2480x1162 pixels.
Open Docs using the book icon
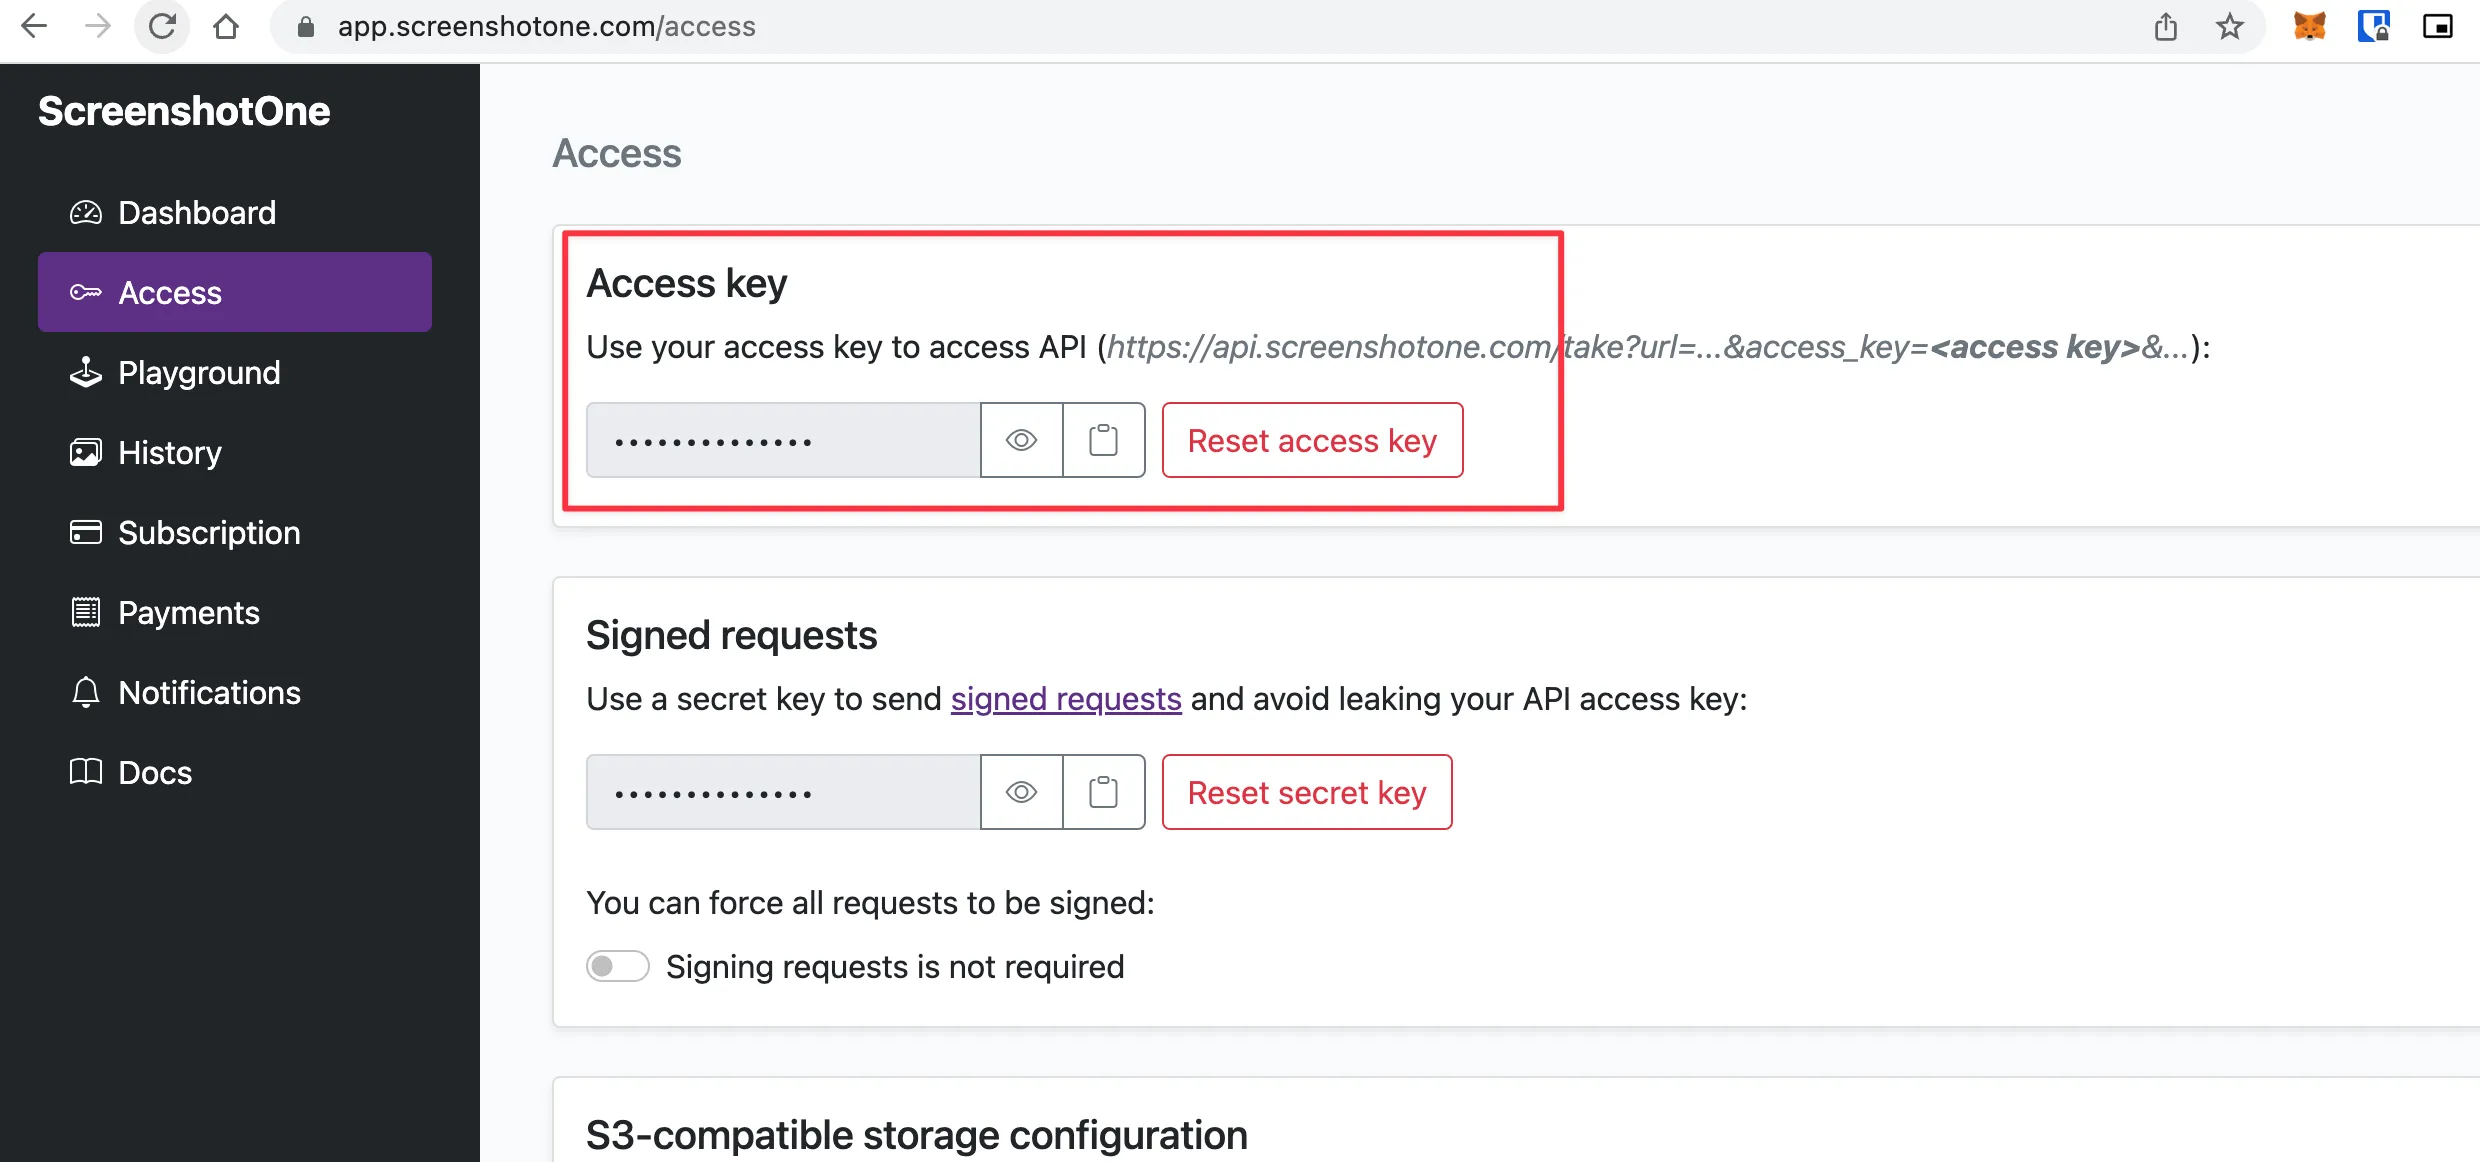pos(86,772)
